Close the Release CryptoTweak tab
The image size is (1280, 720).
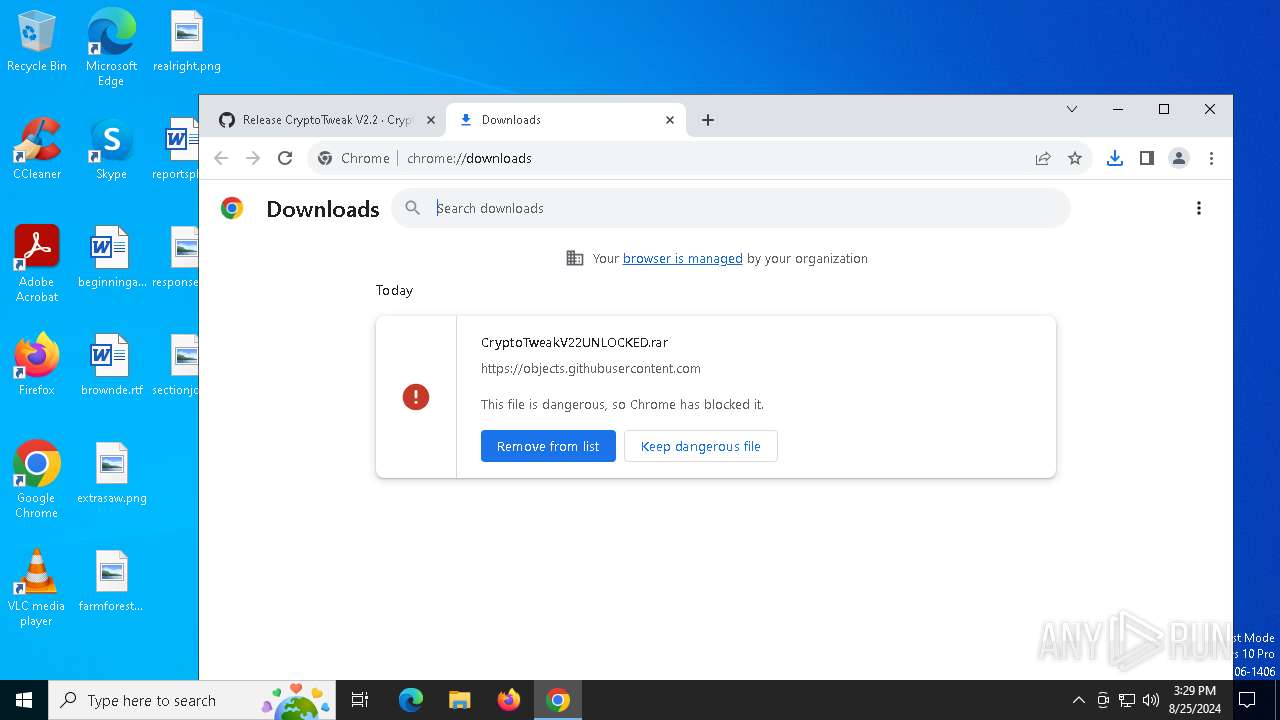[x=431, y=120]
